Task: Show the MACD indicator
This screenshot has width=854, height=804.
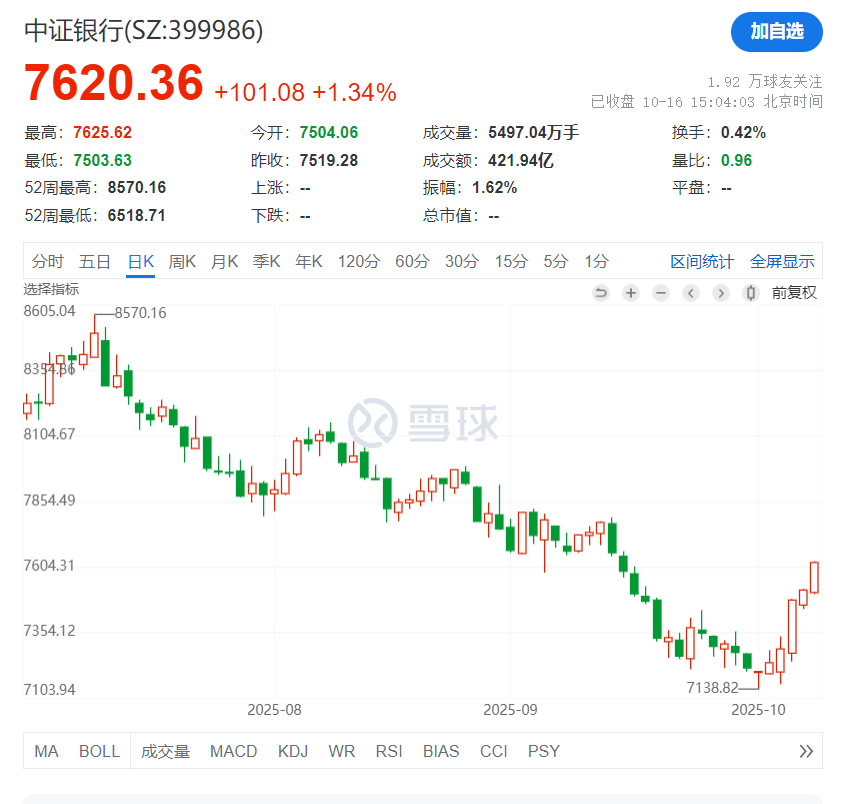Action: coord(234,752)
